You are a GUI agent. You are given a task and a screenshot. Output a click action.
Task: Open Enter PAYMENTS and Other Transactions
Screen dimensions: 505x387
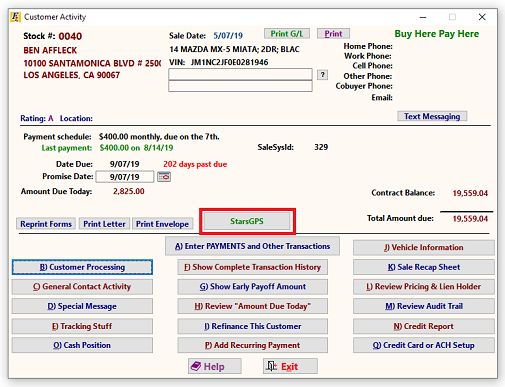pyautogui.click(x=252, y=246)
